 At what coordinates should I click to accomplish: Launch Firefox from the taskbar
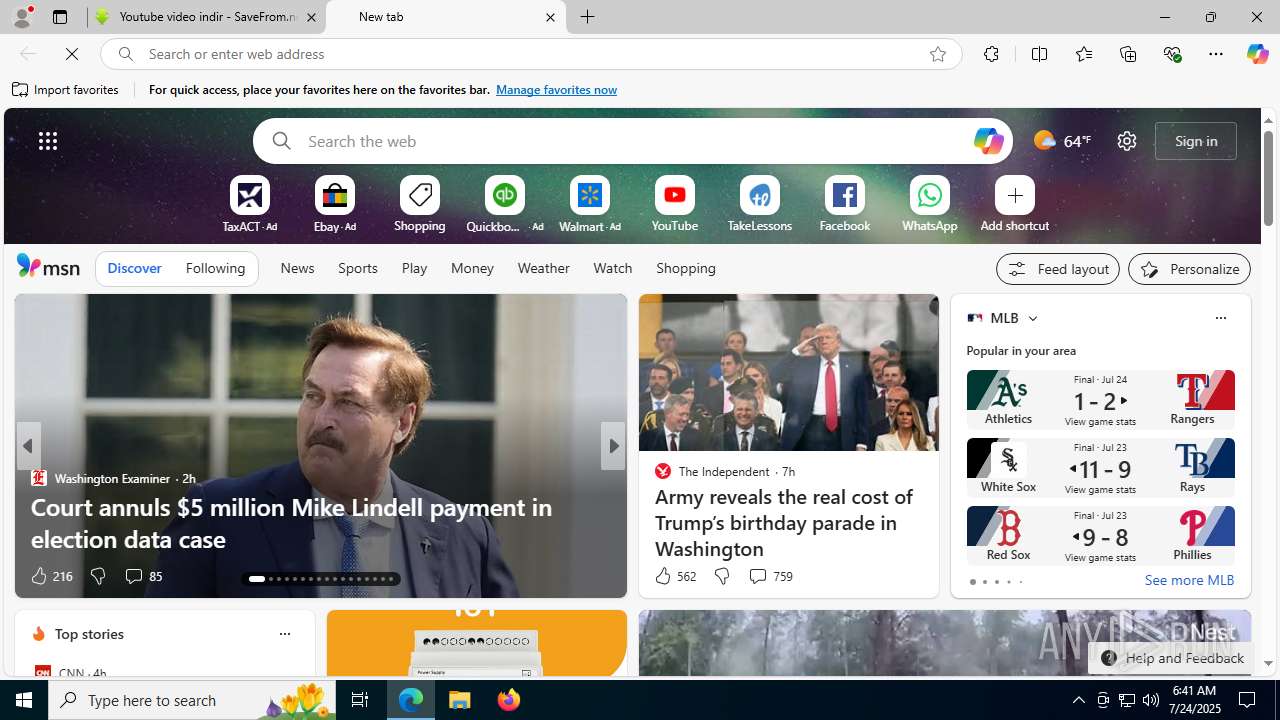tap(508, 700)
